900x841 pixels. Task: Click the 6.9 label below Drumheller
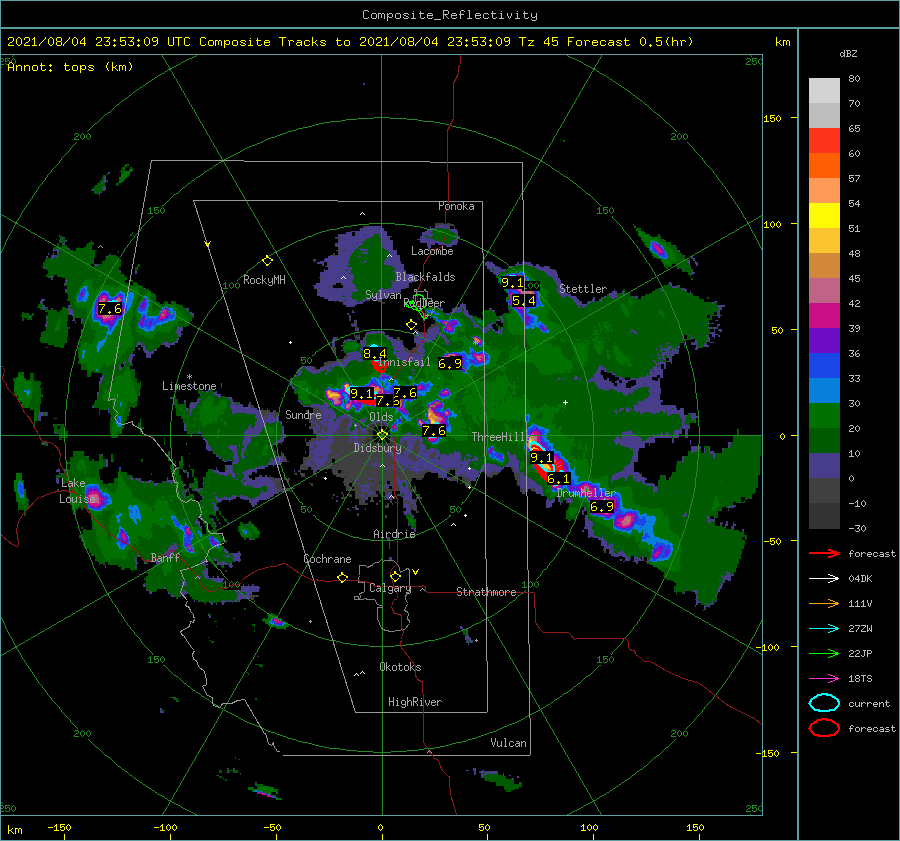pyautogui.click(x=602, y=506)
